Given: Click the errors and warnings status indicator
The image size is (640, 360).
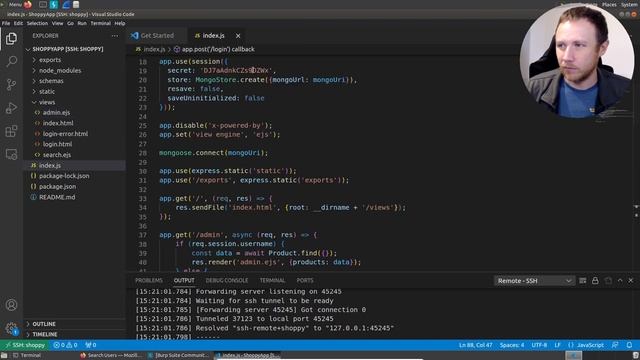Looking at the screenshot, I should (x=65, y=345).
